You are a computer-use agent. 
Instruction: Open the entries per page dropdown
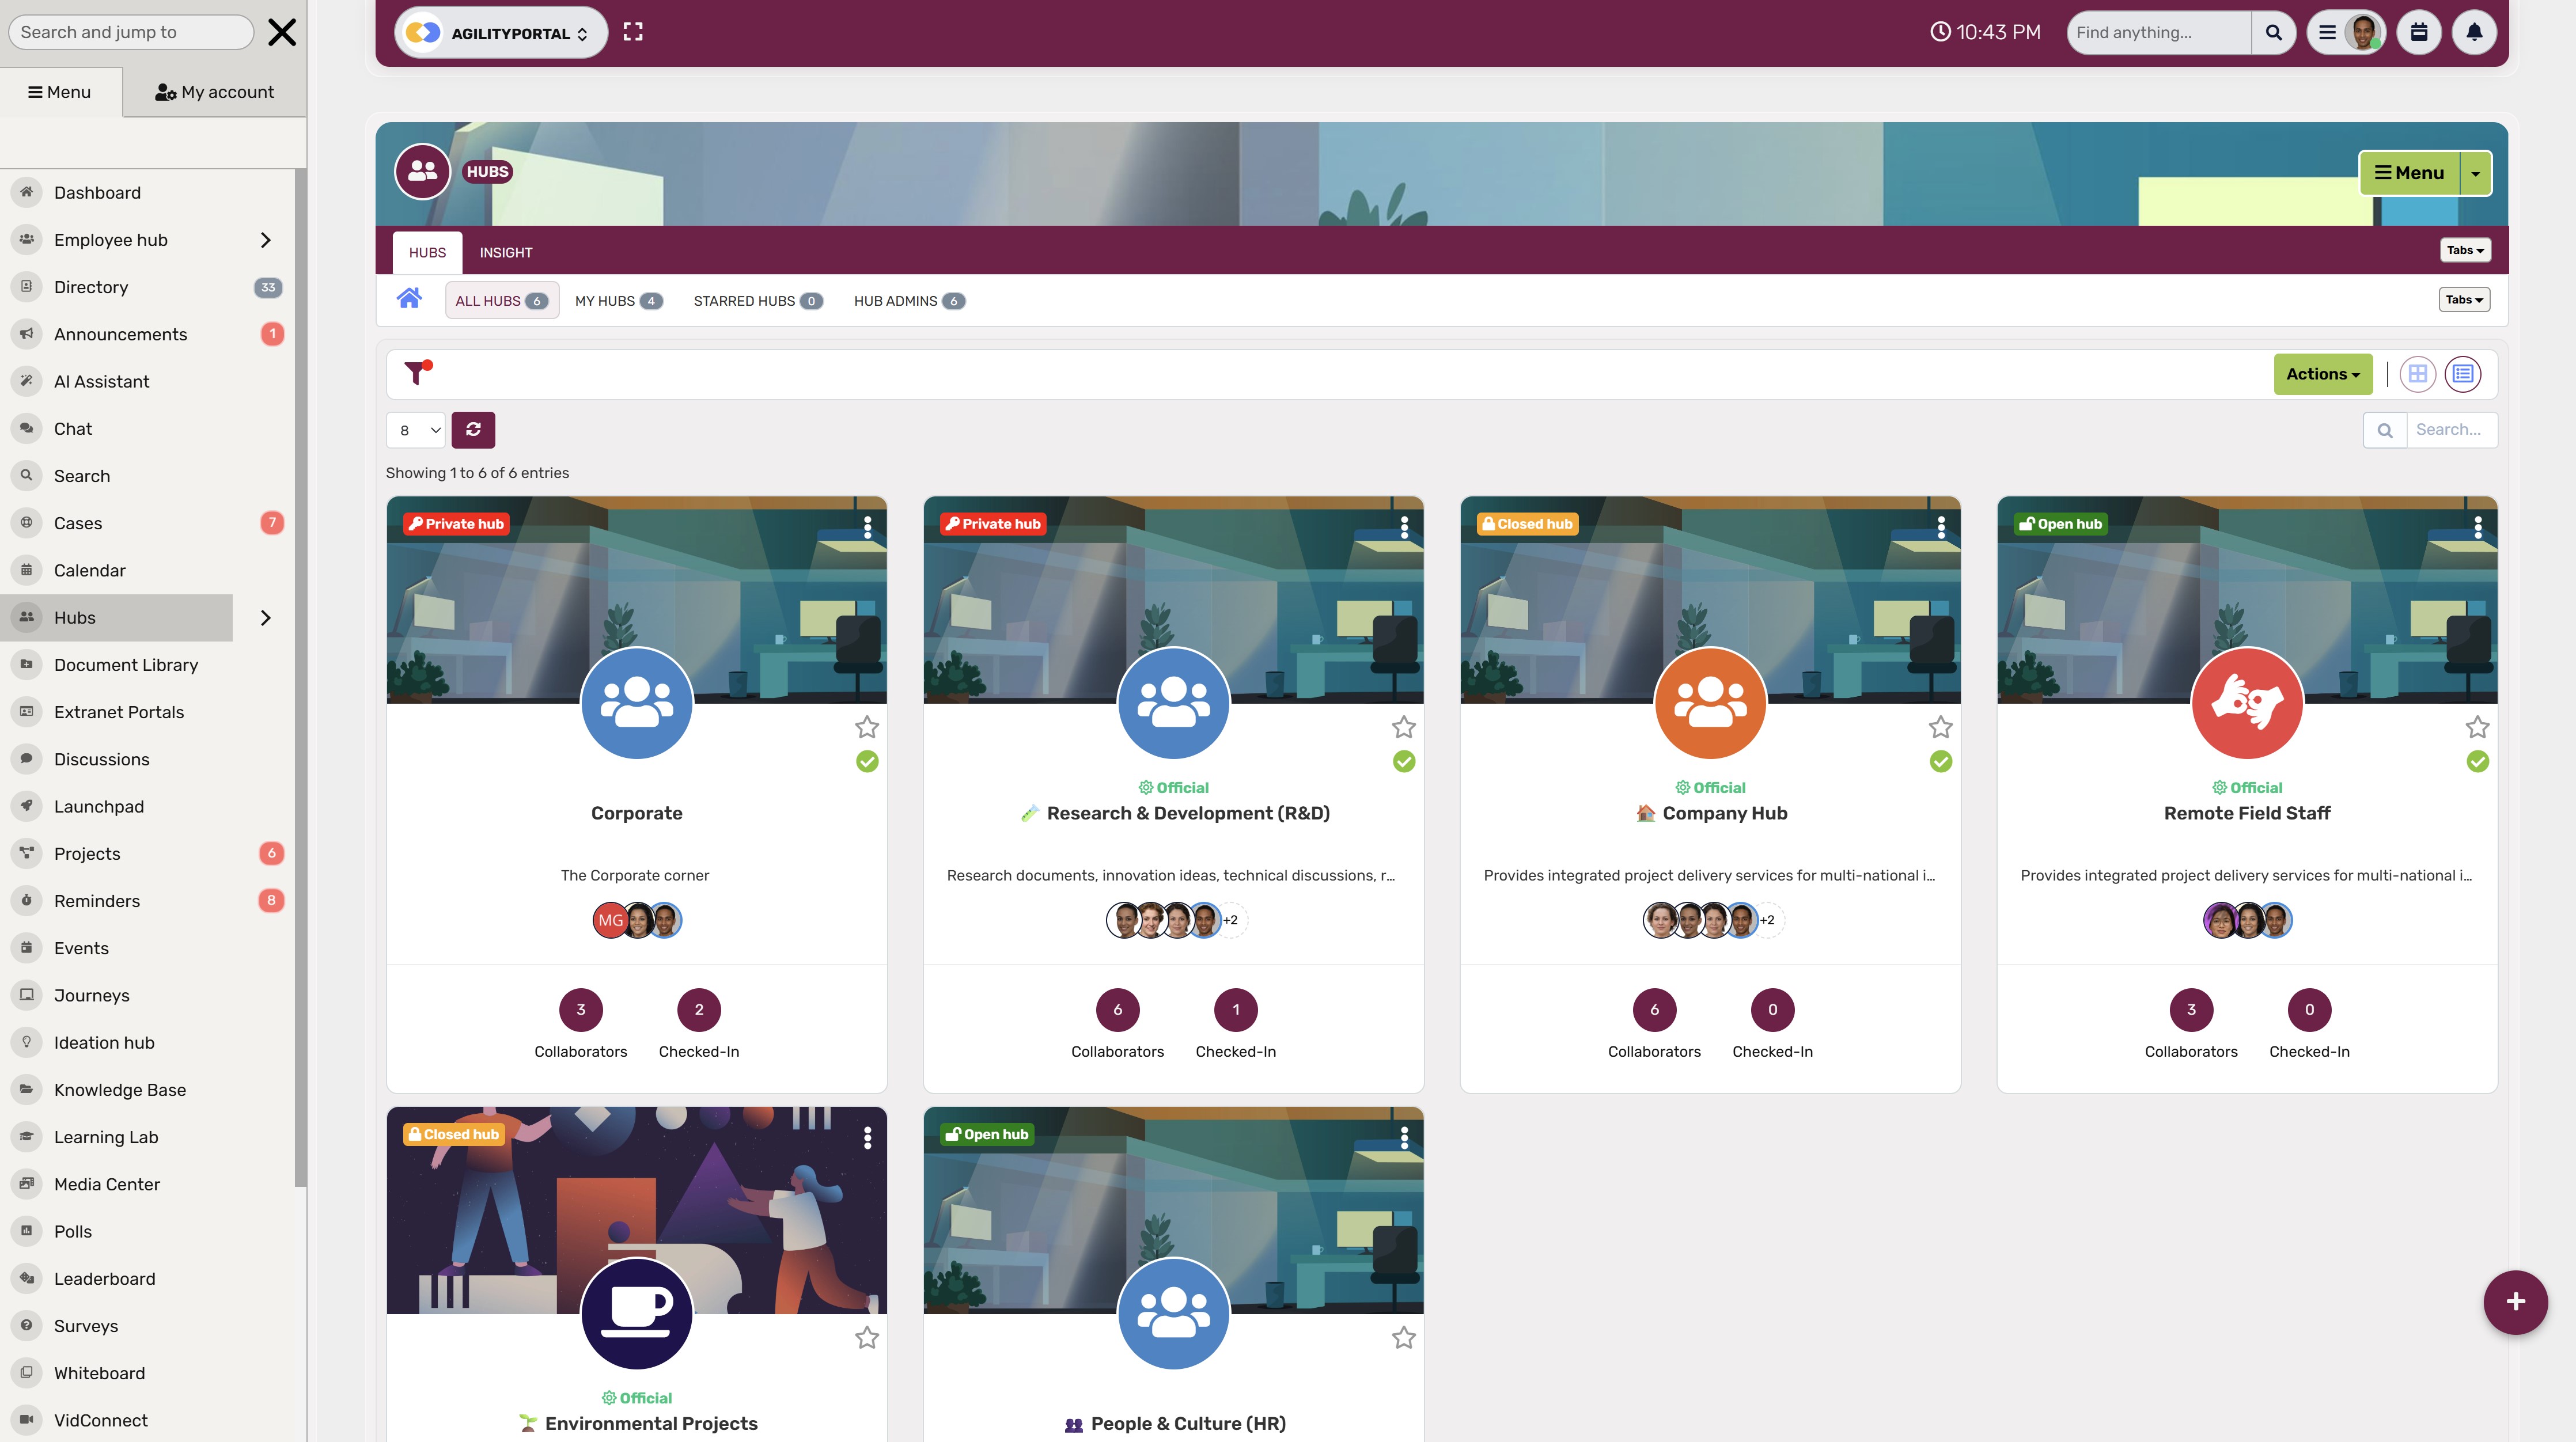pyautogui.click(x=416, y=430)
